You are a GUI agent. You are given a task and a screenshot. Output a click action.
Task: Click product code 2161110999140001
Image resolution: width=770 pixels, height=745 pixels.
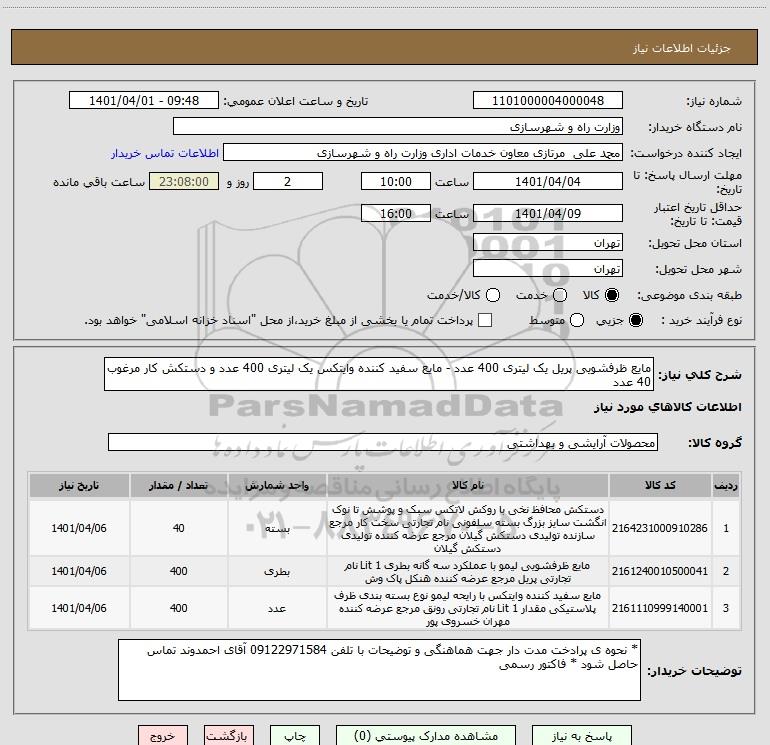[660, 608]
